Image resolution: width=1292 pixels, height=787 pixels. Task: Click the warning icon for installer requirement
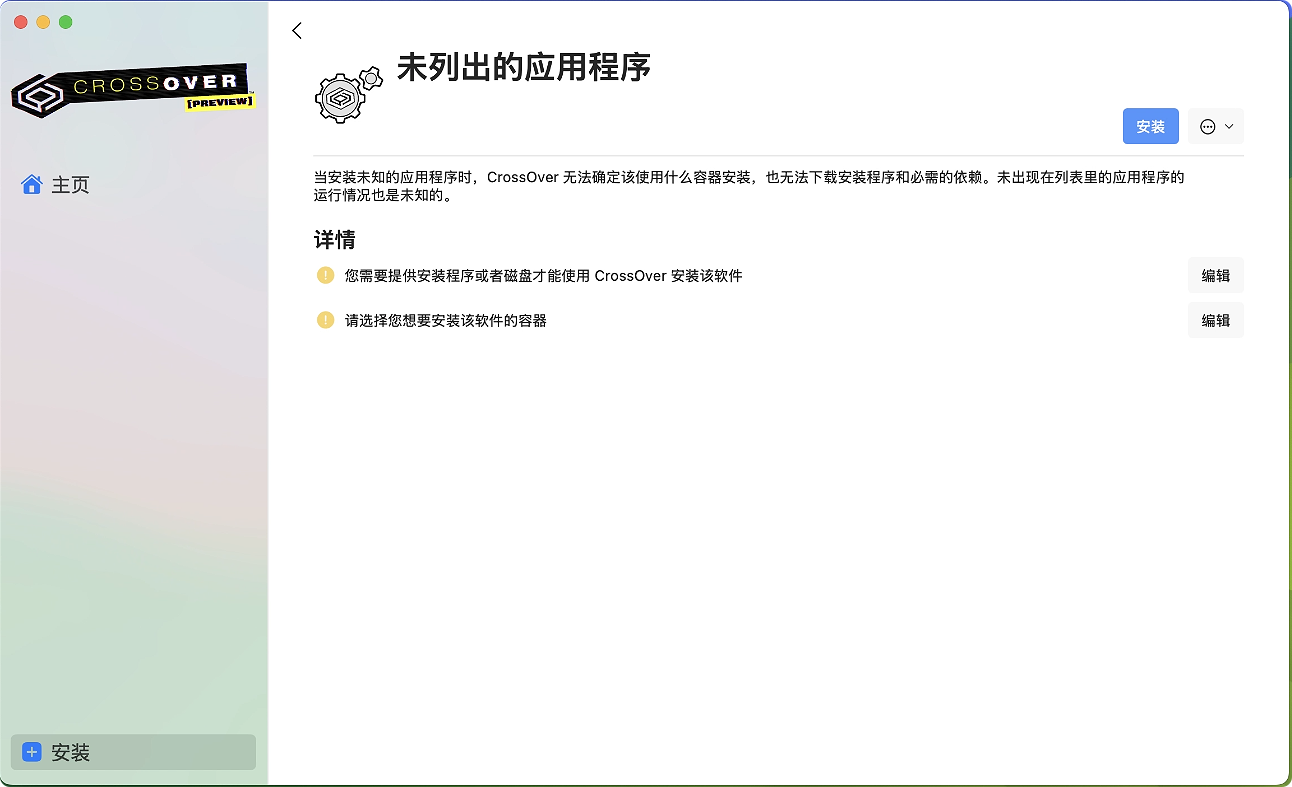coord(325,275)
